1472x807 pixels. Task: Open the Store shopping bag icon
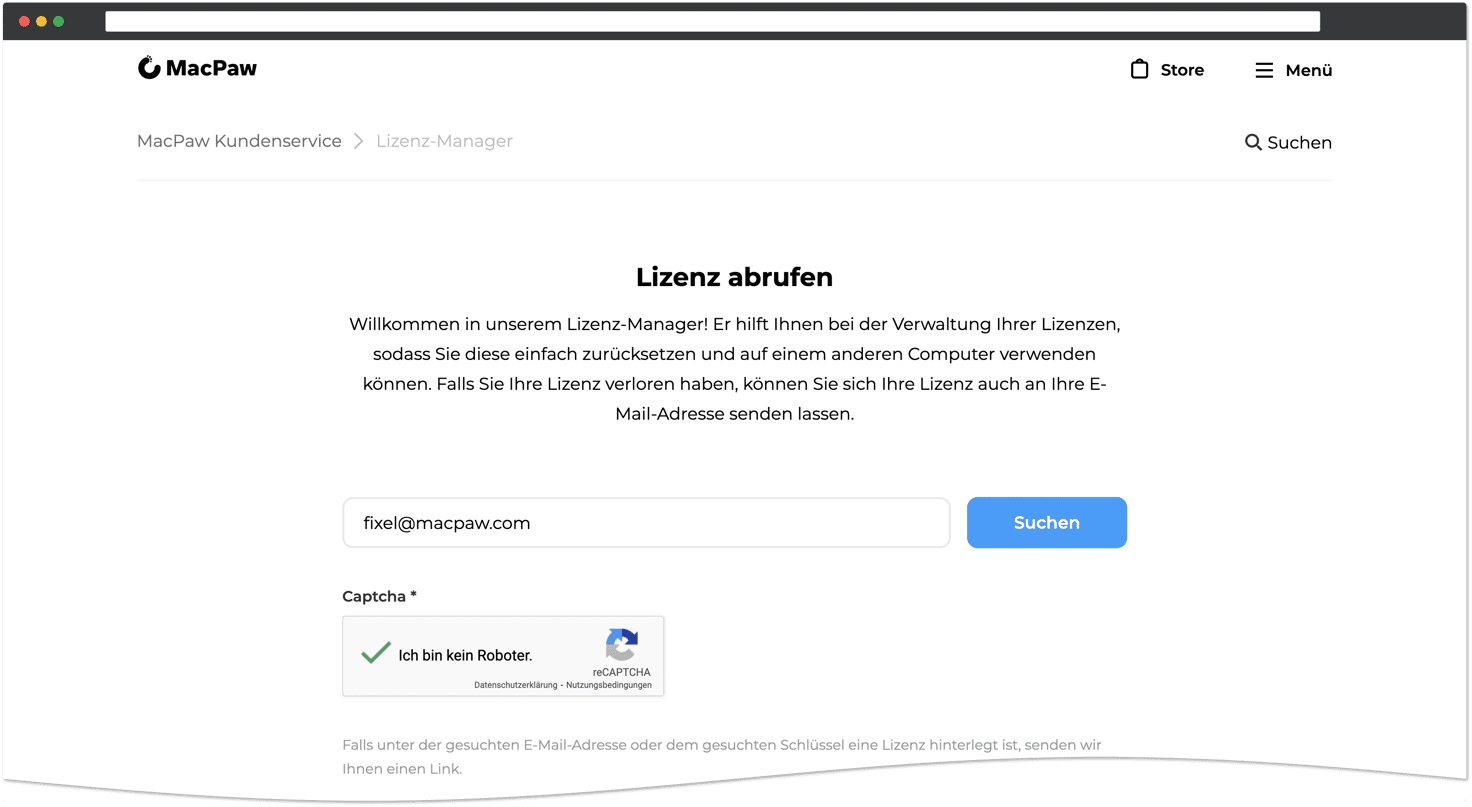[x=1139, y=69]
